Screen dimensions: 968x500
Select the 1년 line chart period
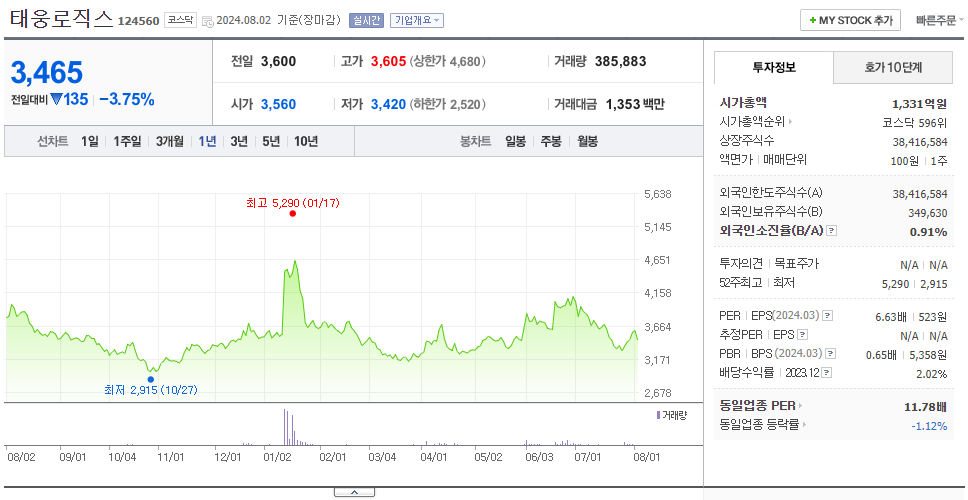click(207, 141)
